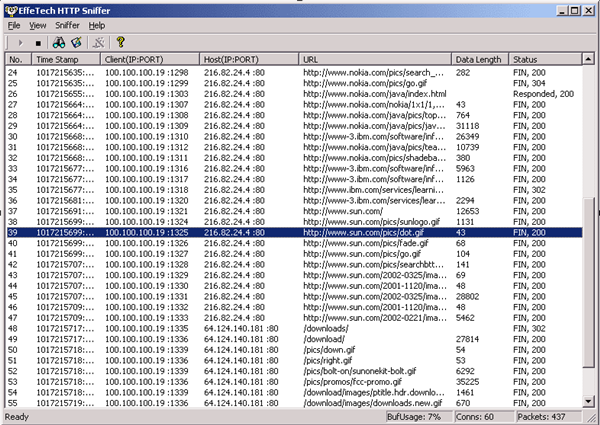Click the greyed-out toolbar icon beside the question mark
This screenshot has width=600, height=425.
coord(99,43)
